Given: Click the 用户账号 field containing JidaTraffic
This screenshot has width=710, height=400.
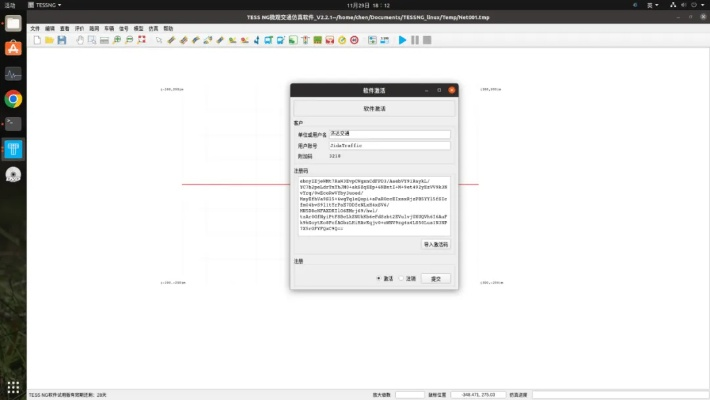Looking at the screenshot, I should [x=389, y=145].
